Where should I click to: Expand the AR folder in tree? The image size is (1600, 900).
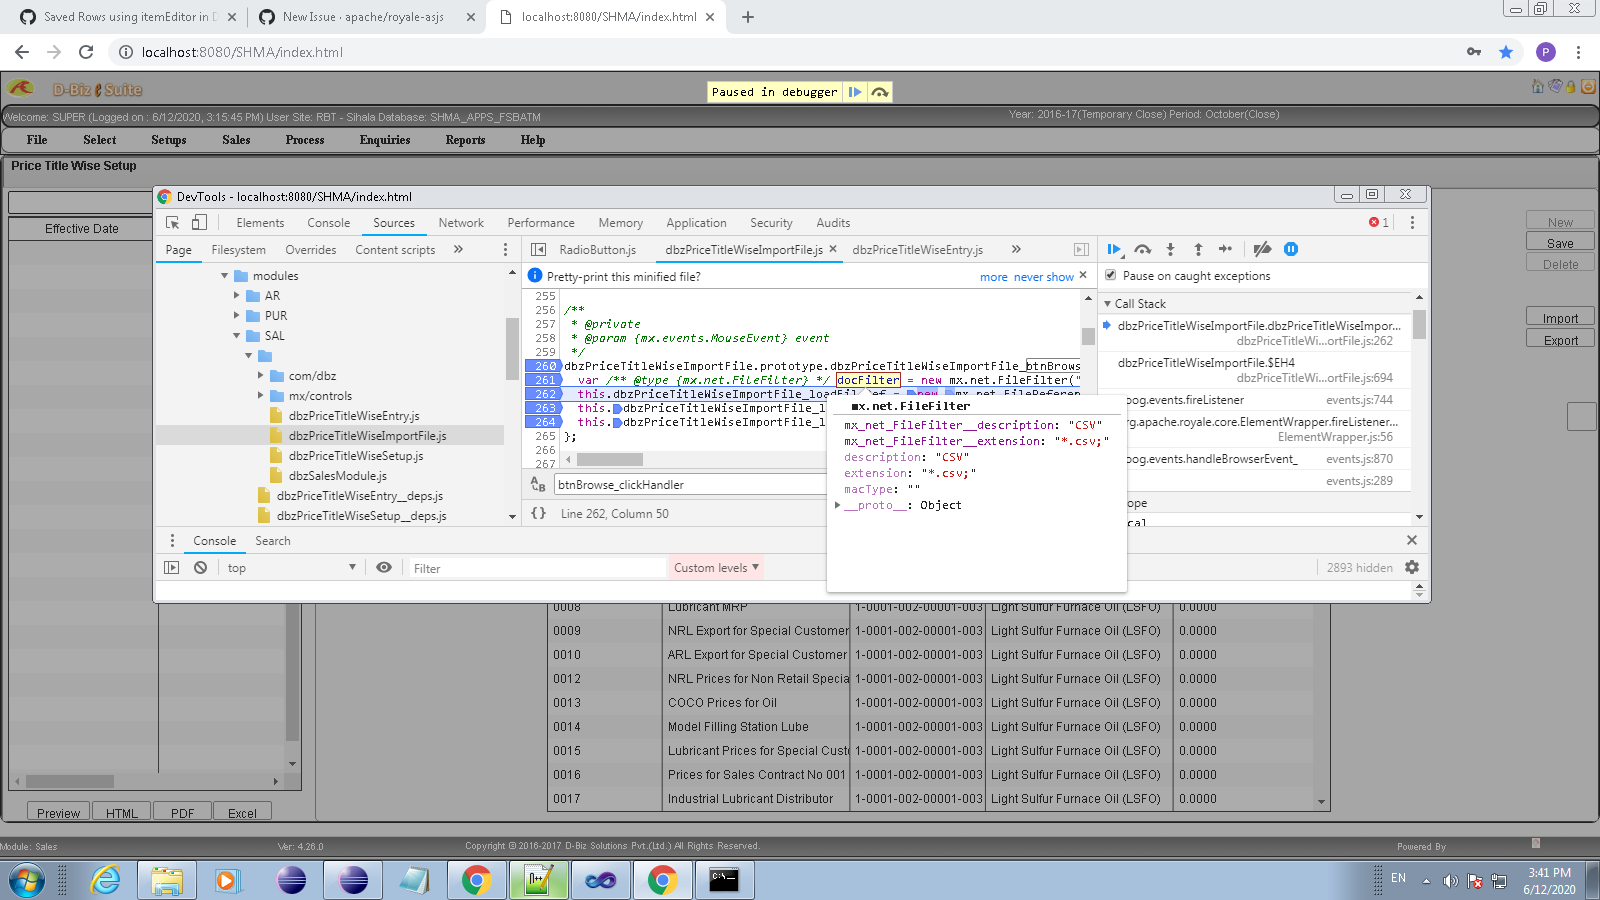(237, 296)
